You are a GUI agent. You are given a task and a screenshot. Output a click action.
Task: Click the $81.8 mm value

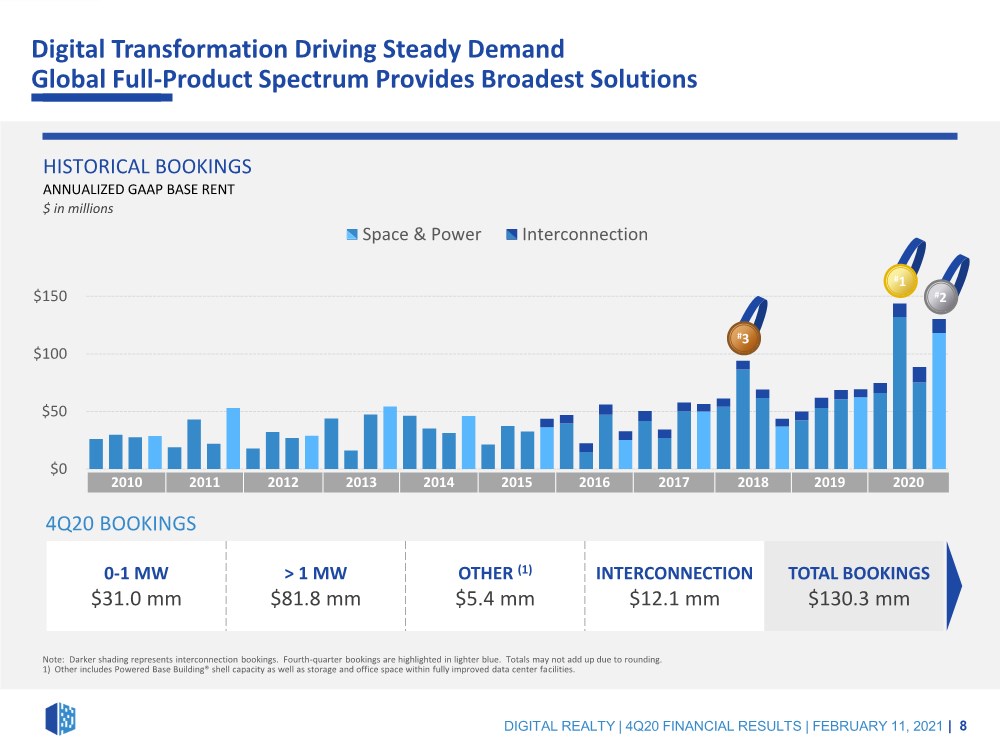coord(315,599)
